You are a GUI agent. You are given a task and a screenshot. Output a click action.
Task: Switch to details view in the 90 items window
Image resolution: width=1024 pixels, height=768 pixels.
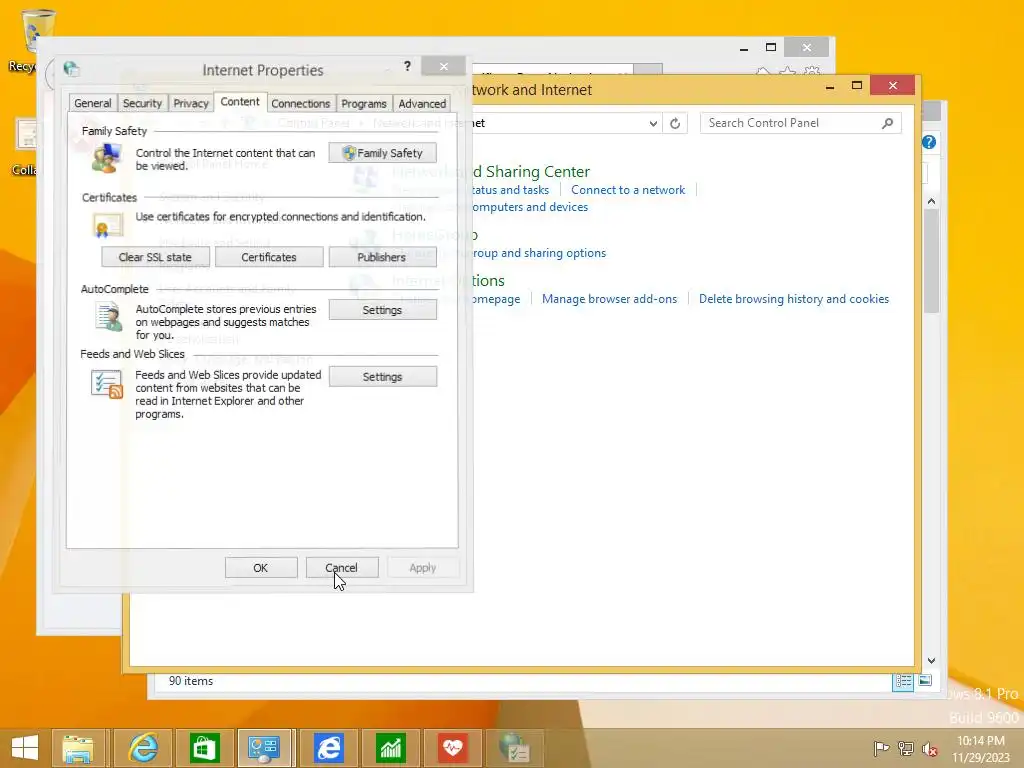tap(903, 681)
